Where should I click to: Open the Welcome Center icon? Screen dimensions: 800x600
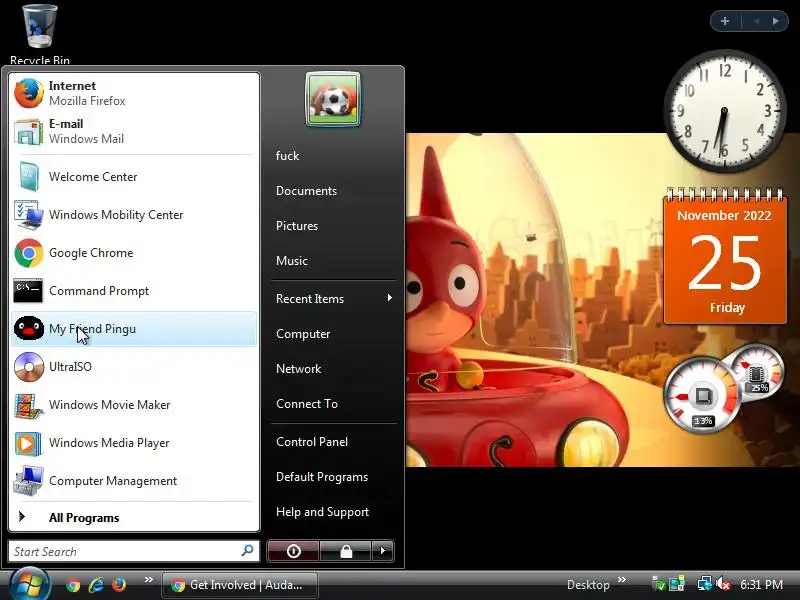29,177
